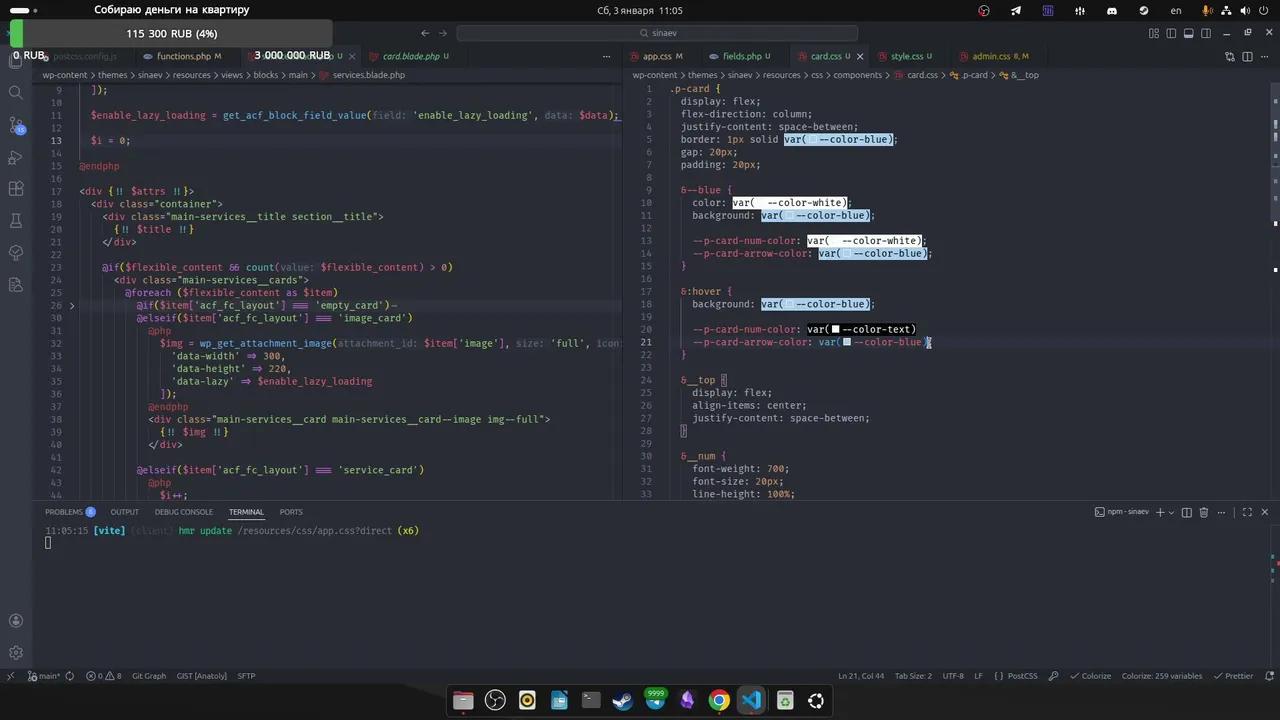Screen dimensions: 1280x720
Task: Switch to fields.php tab
Action: [x=740, y=56]
